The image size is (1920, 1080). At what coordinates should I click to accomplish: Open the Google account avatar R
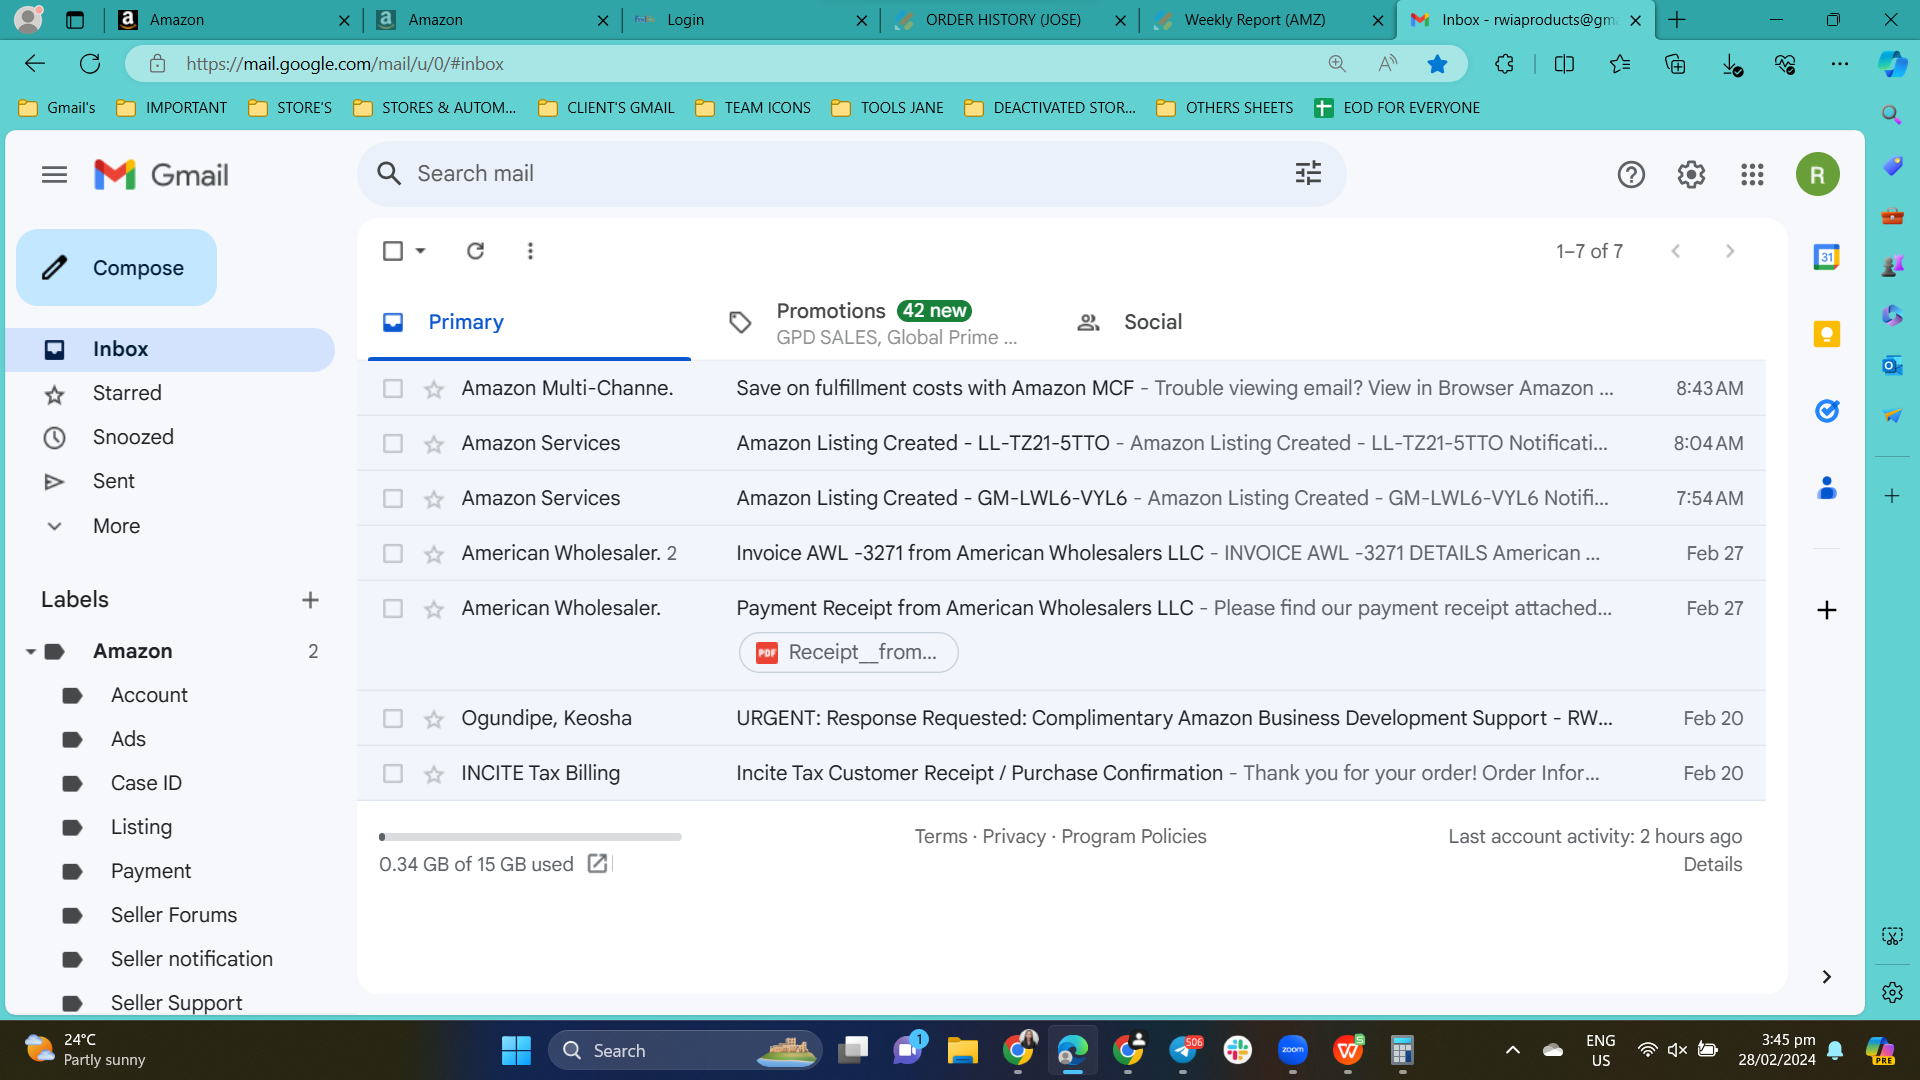(1817, 175)
